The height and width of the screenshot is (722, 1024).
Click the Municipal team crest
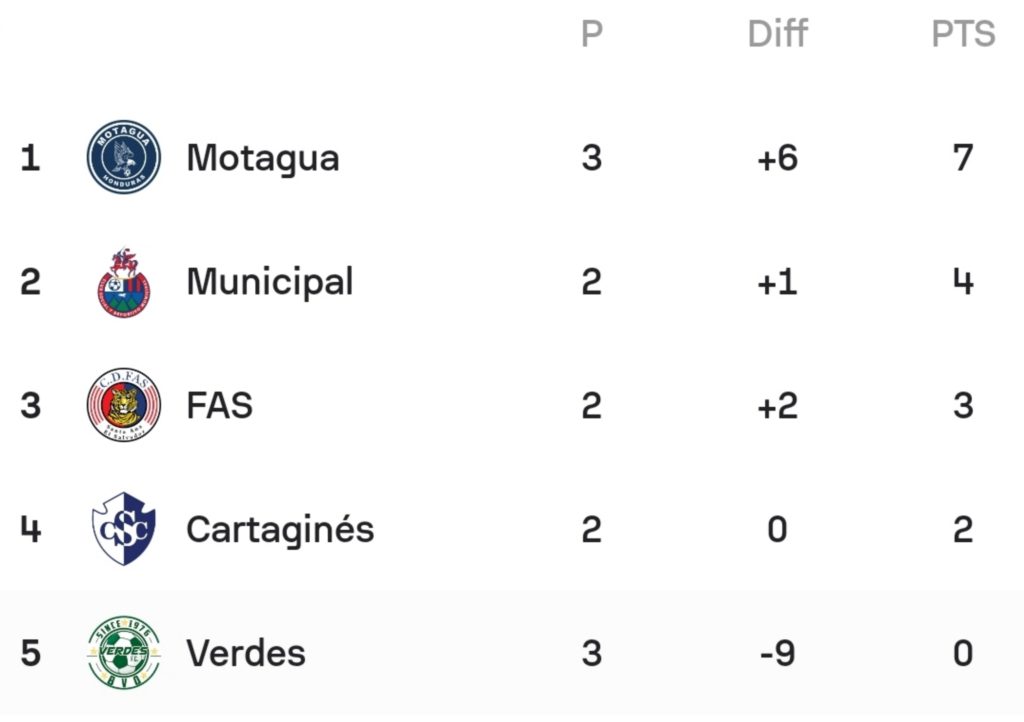[x=123, y=282]
